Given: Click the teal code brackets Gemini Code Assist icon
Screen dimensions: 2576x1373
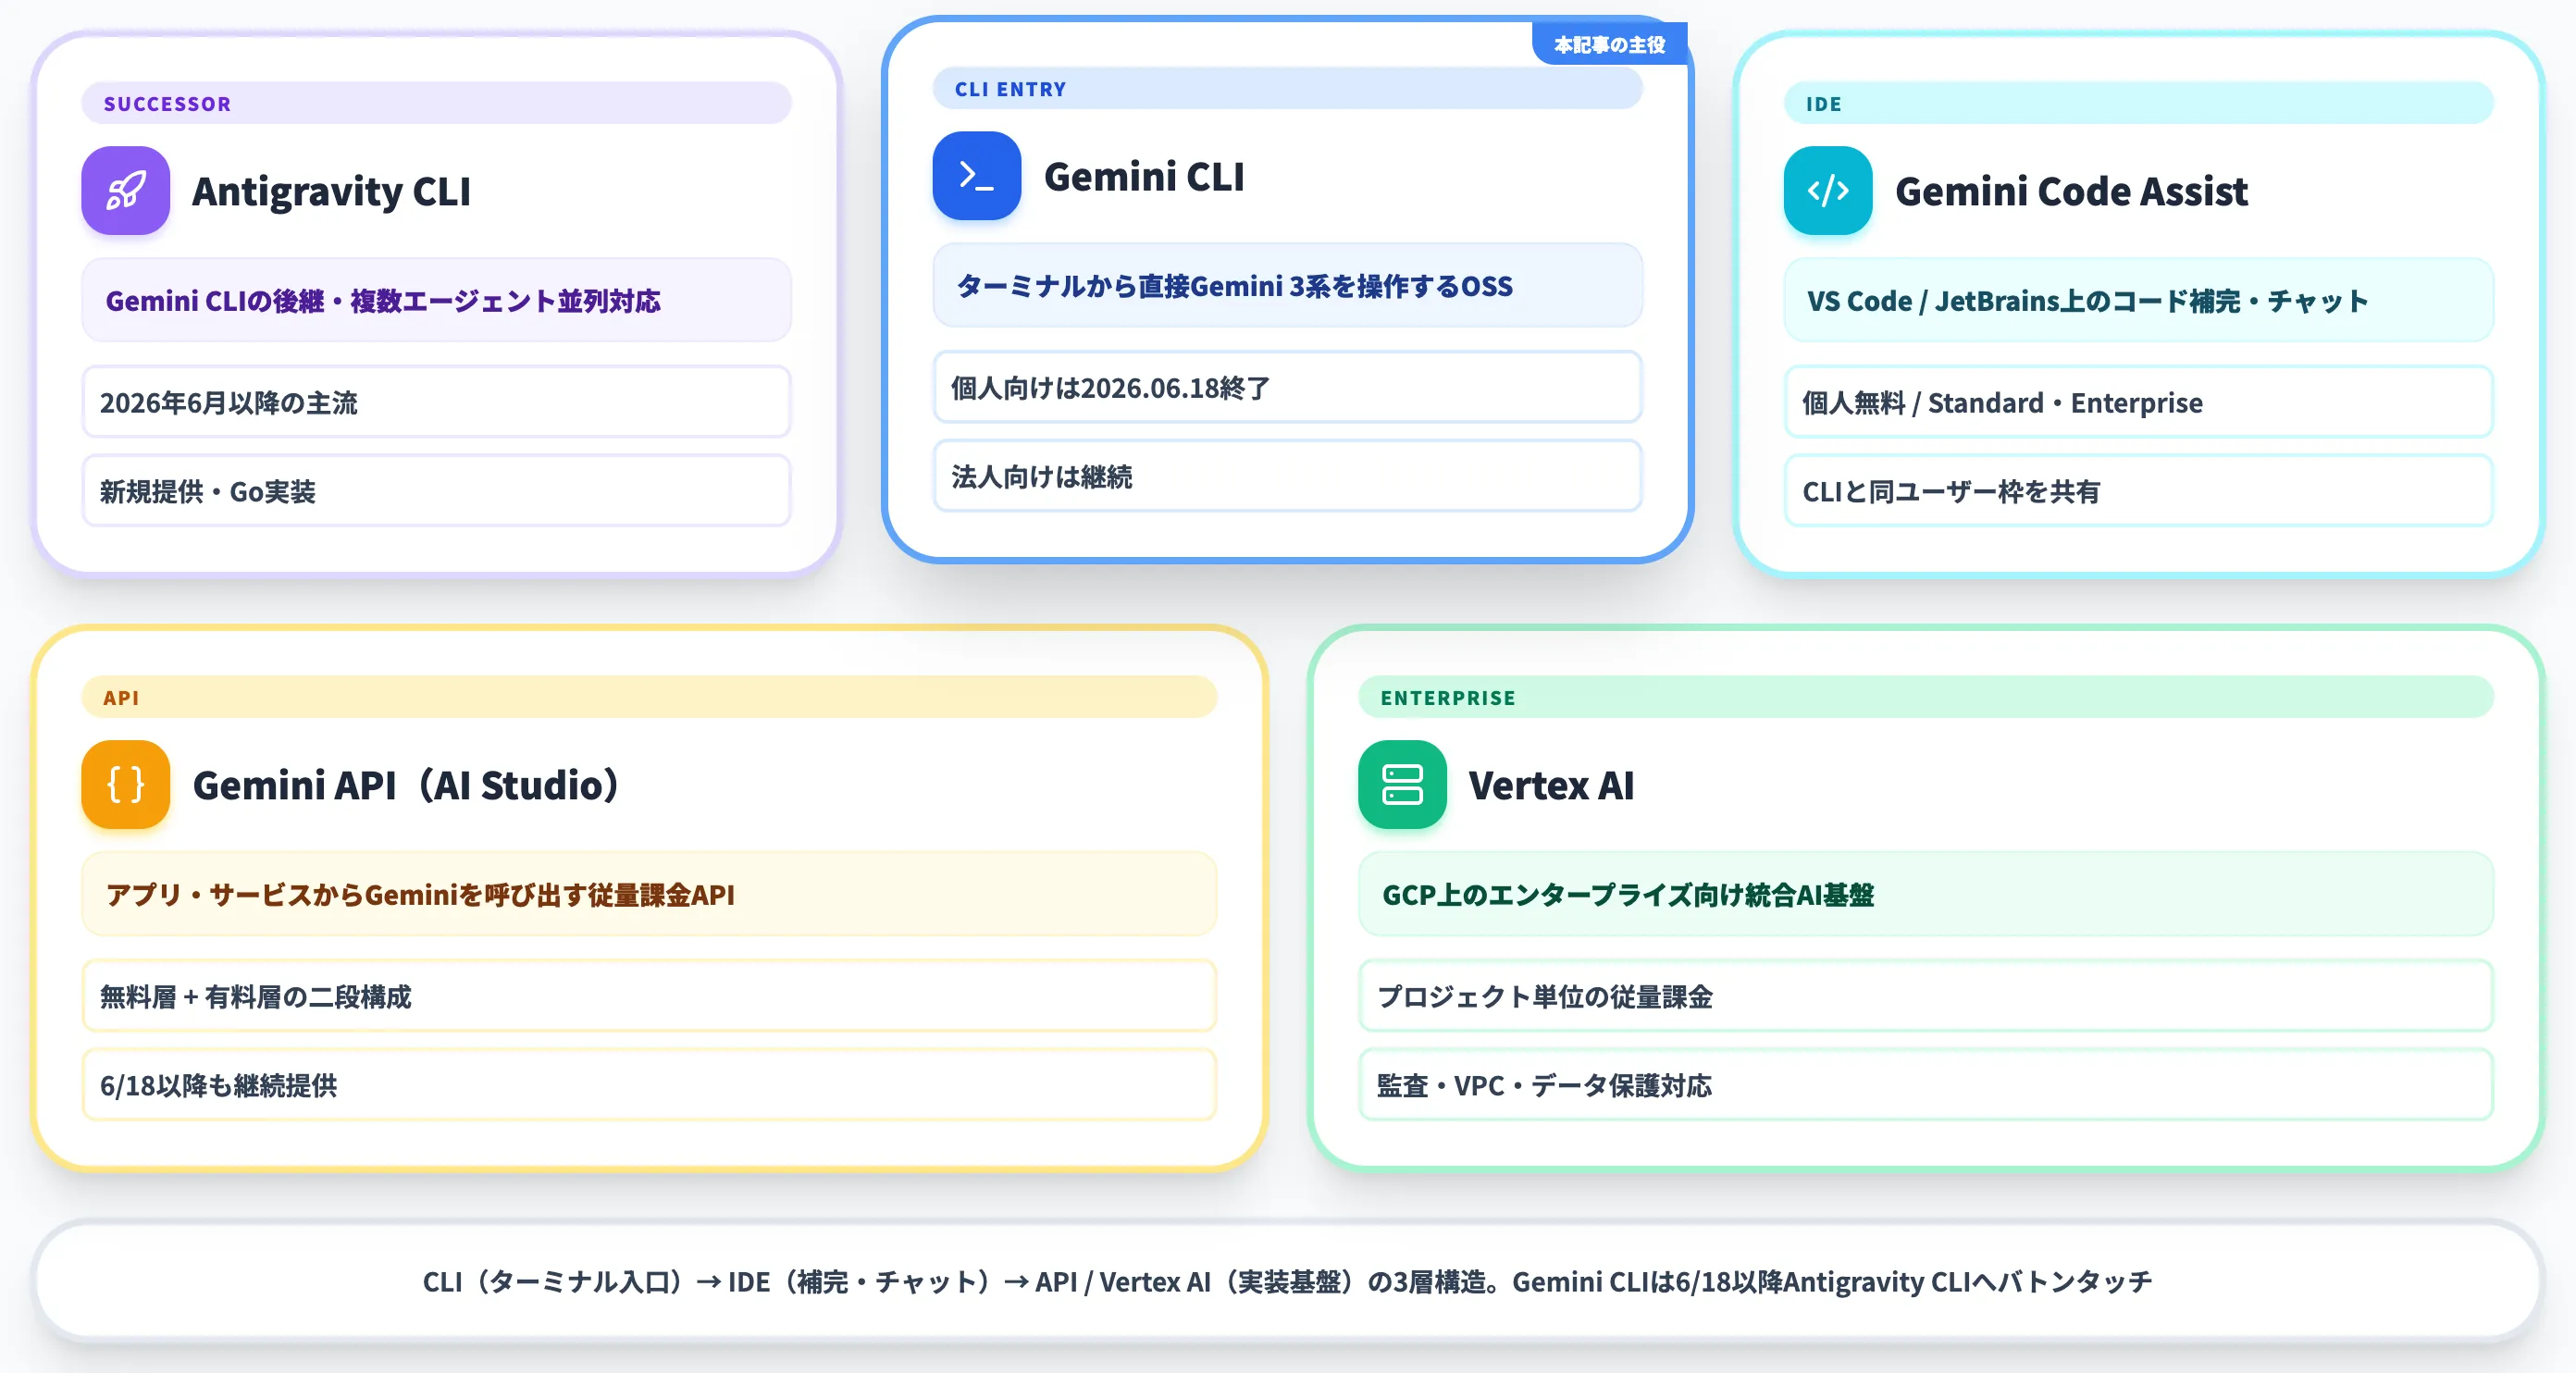Looking at the screenshot, I should click(x=1827, y=191).
